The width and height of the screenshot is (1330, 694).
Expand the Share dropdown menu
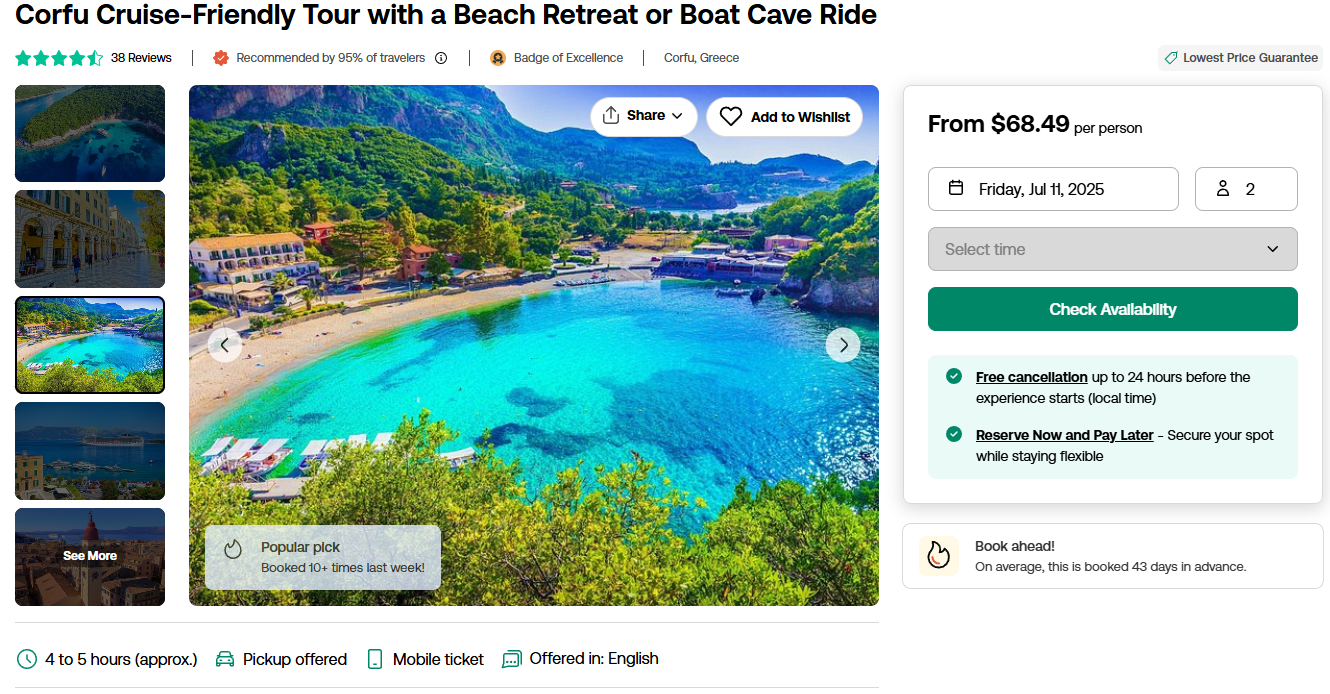click(677, 116)
